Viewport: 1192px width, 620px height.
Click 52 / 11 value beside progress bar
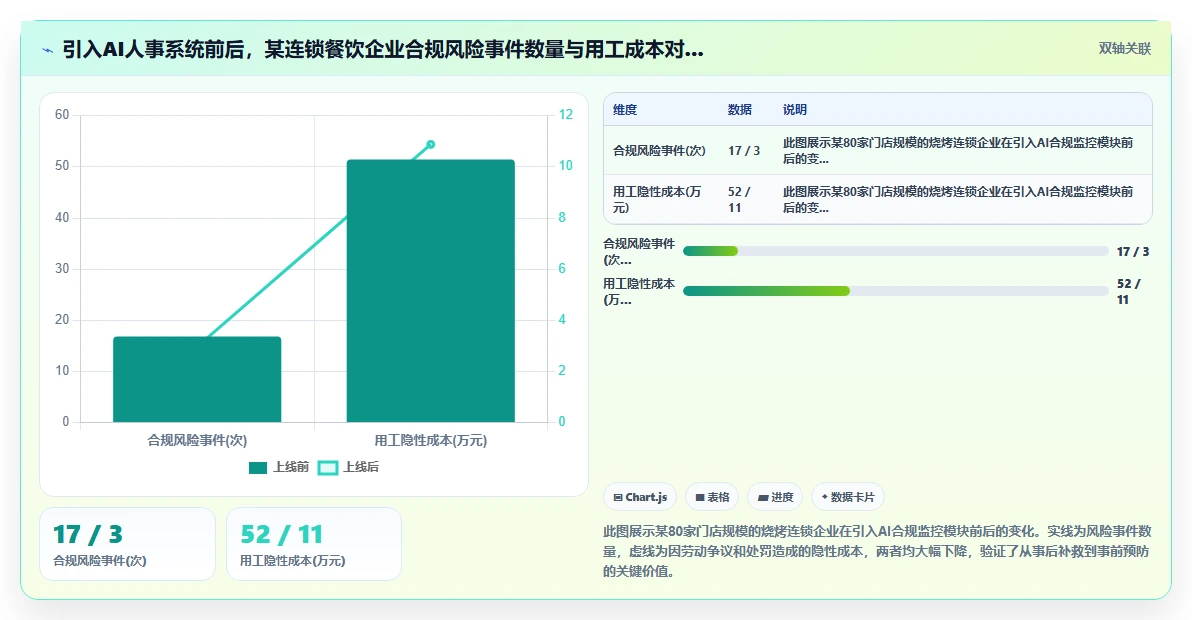coord(1129,292)
